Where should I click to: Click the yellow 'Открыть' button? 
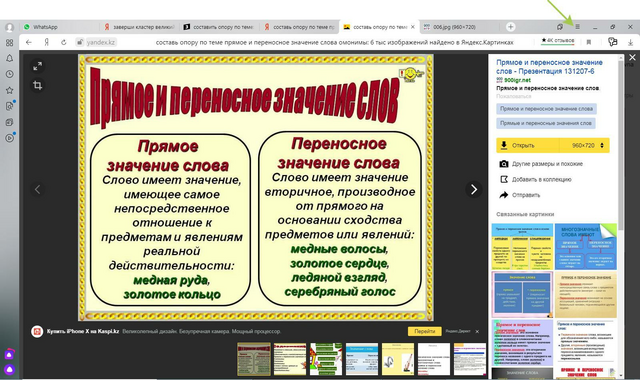point(528,145)
